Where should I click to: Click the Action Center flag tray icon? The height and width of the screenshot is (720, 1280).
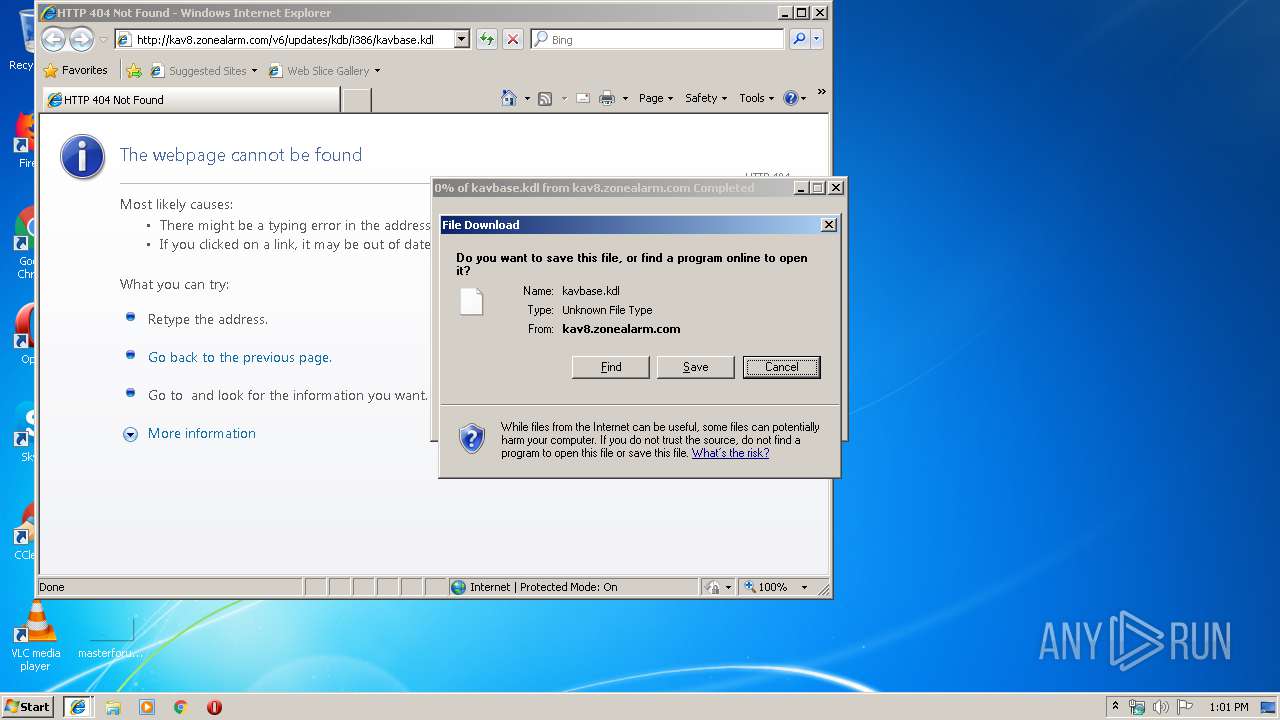coord(1185,707)
